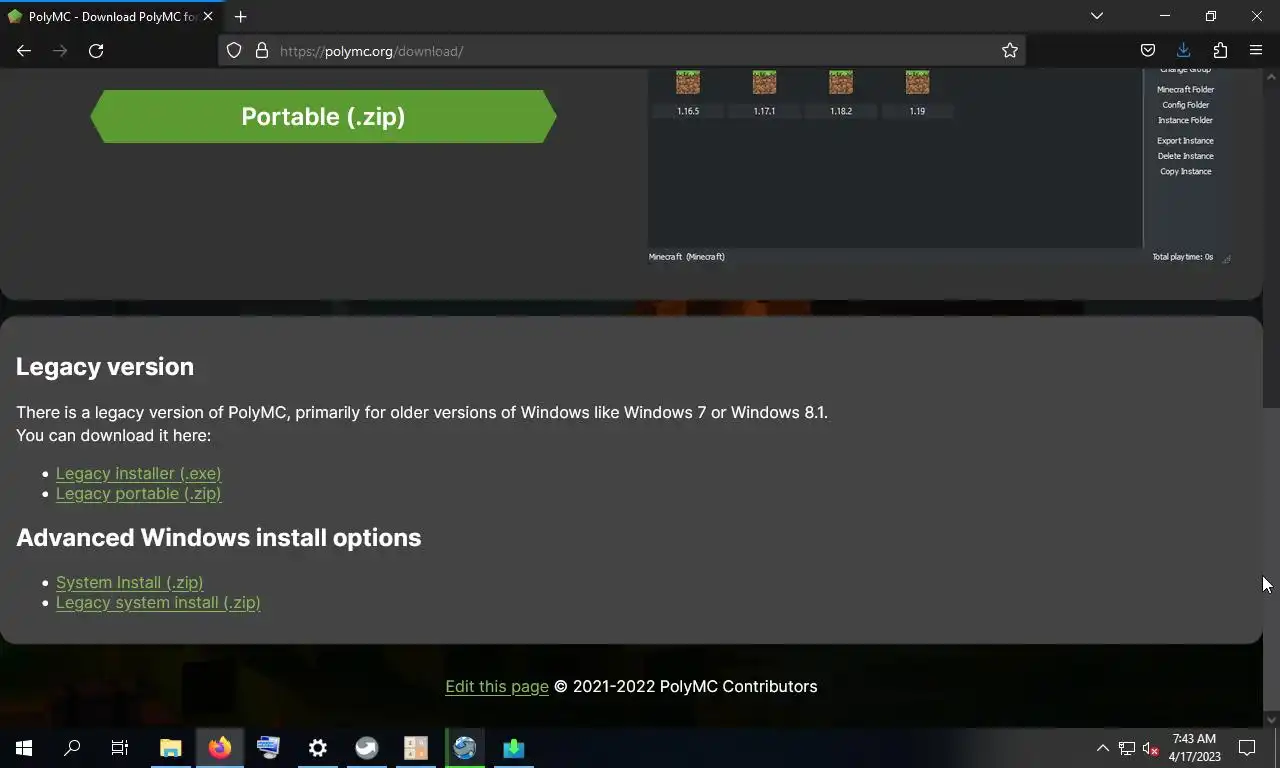
Task: Download the Portable (.zip) build
Action: [323, 116]
